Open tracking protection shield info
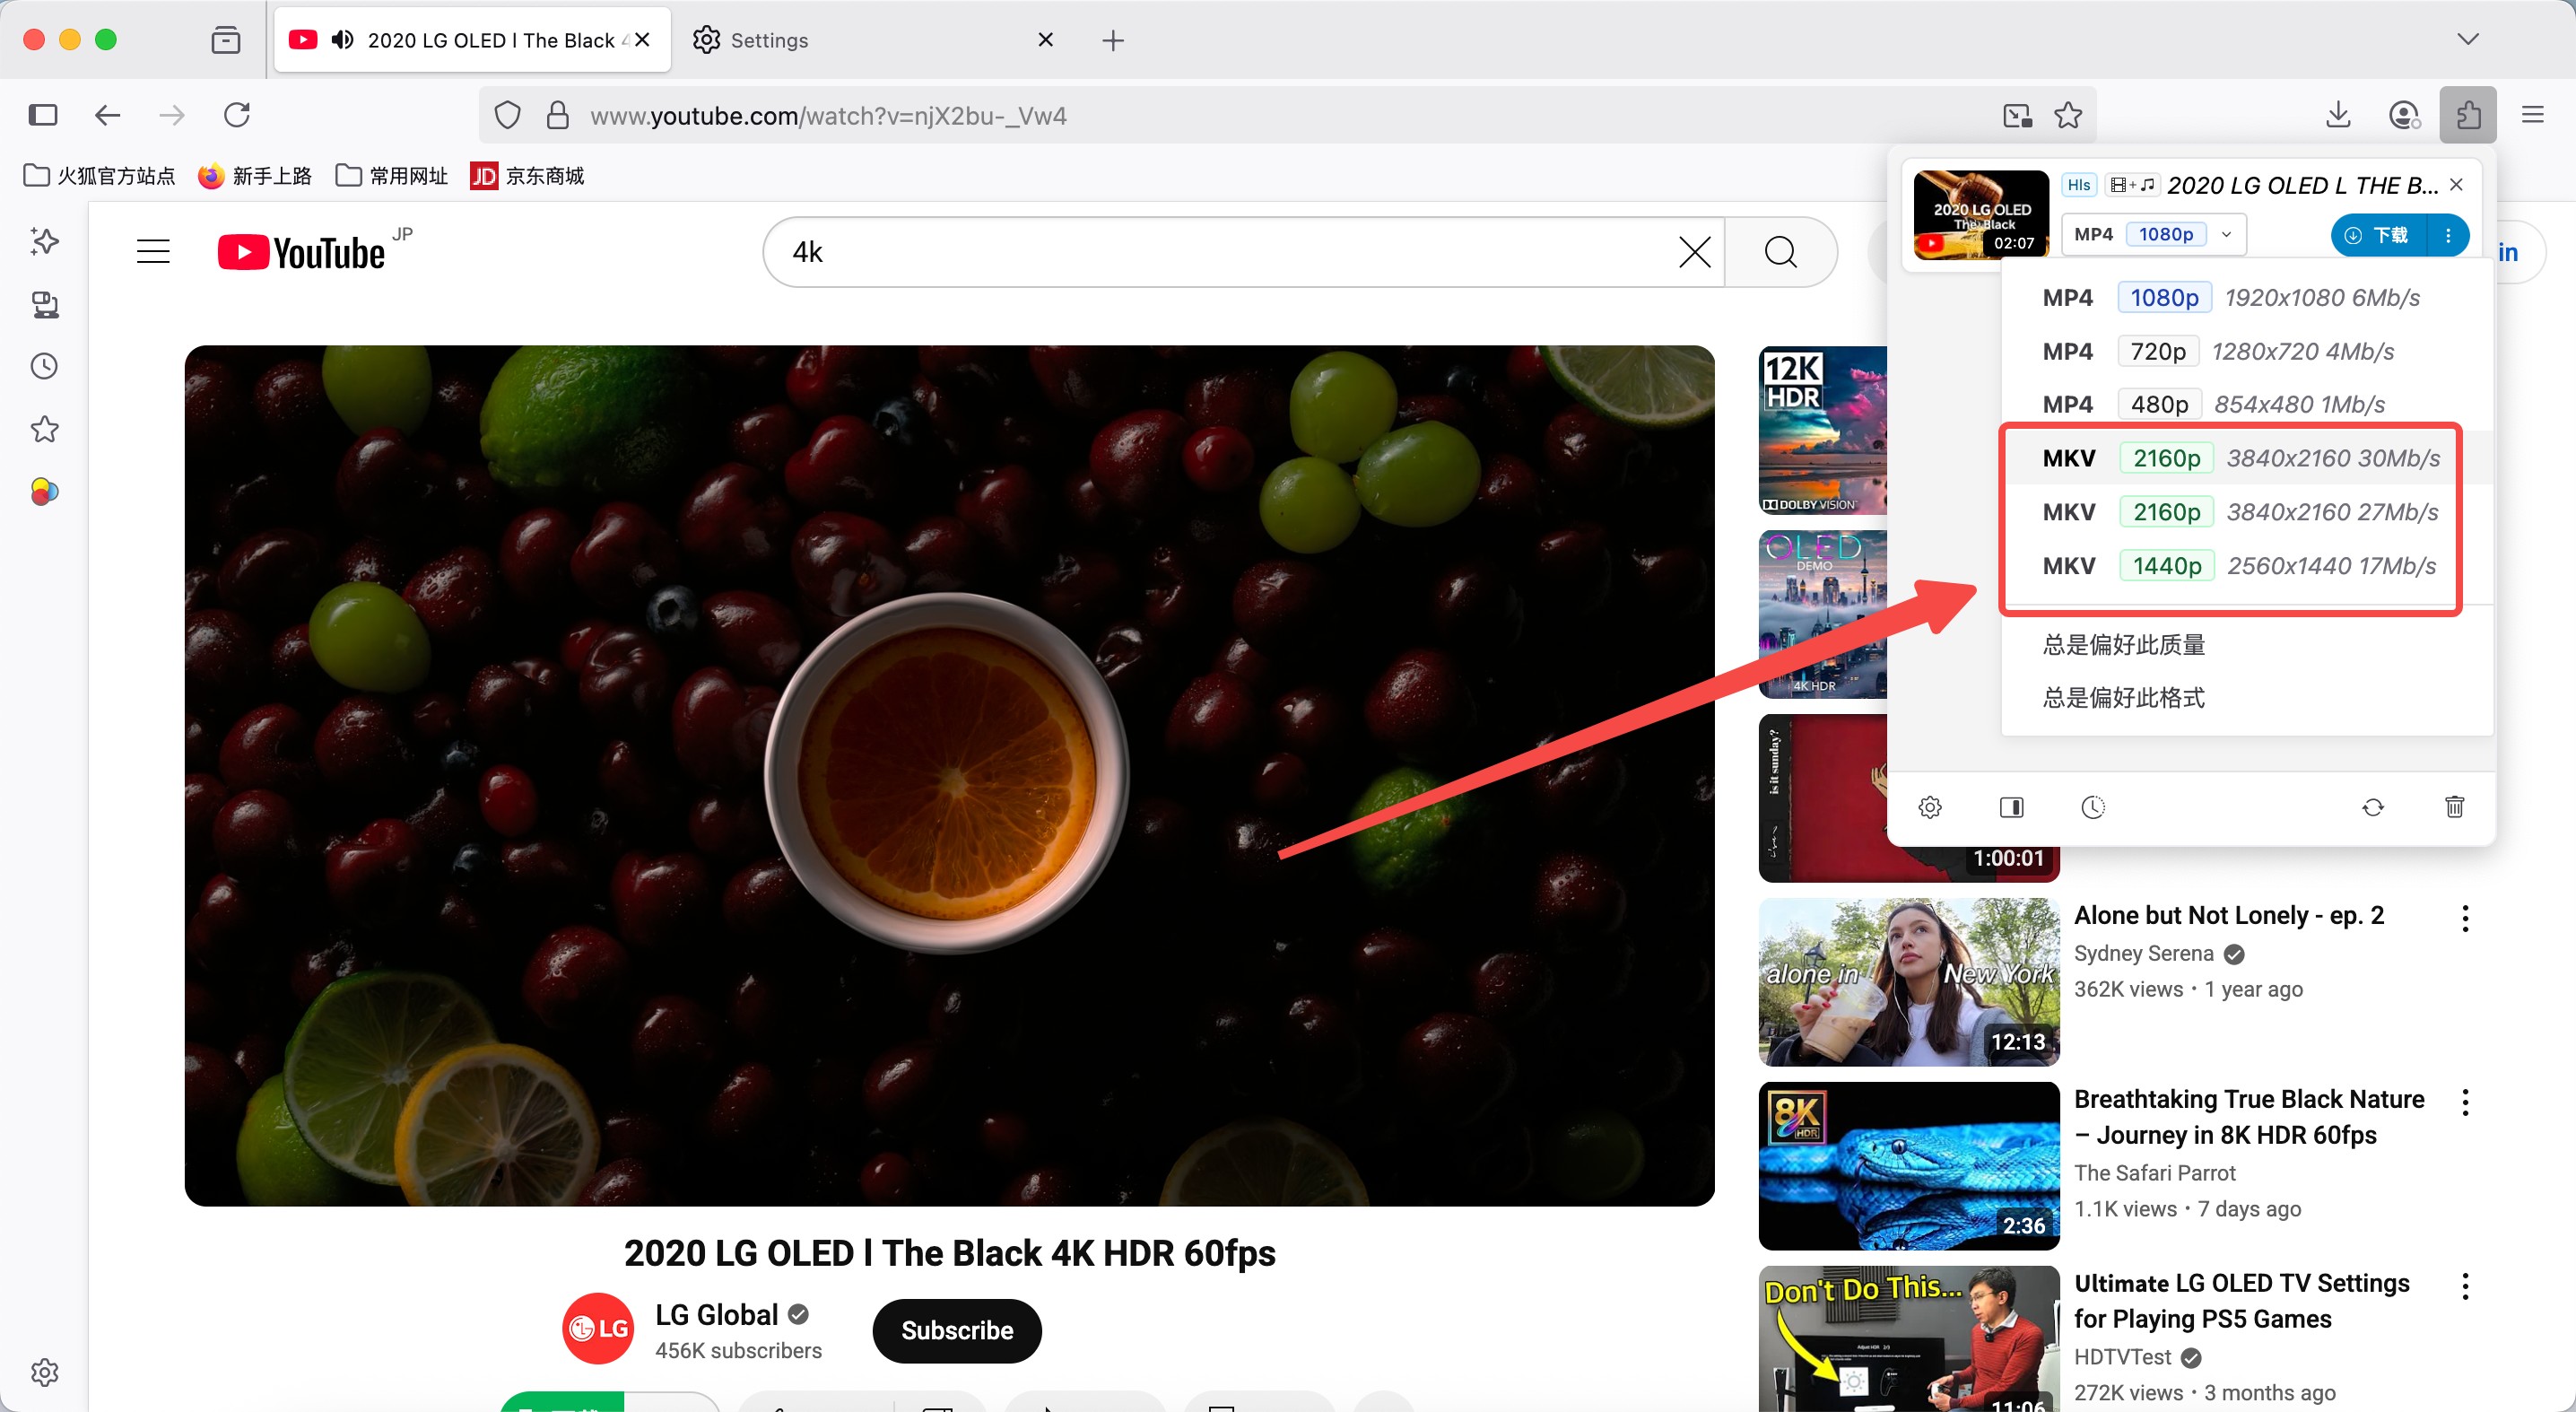Image resolution: width=2576 pixels, height=1412 pixels. coord(508,116)
